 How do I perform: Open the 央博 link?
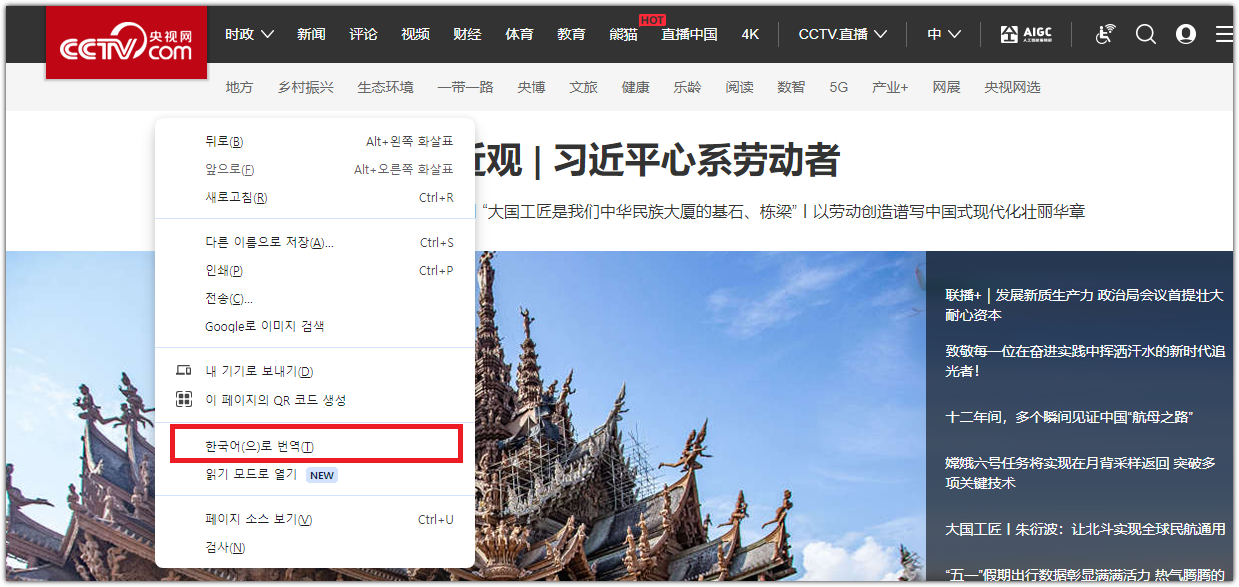531,87
